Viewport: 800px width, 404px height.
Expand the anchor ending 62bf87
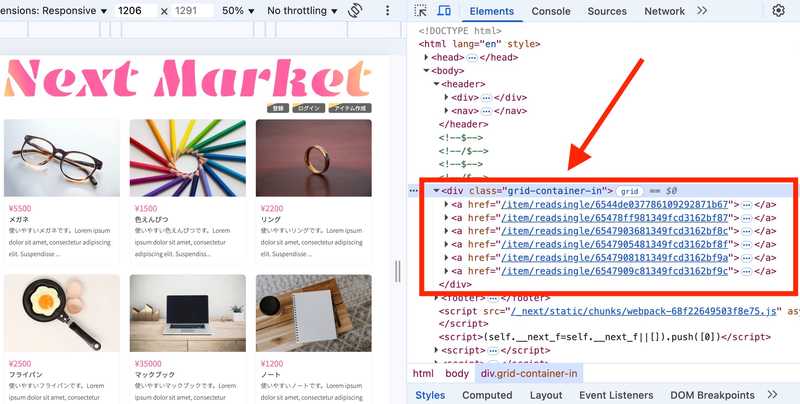[446, 217]
